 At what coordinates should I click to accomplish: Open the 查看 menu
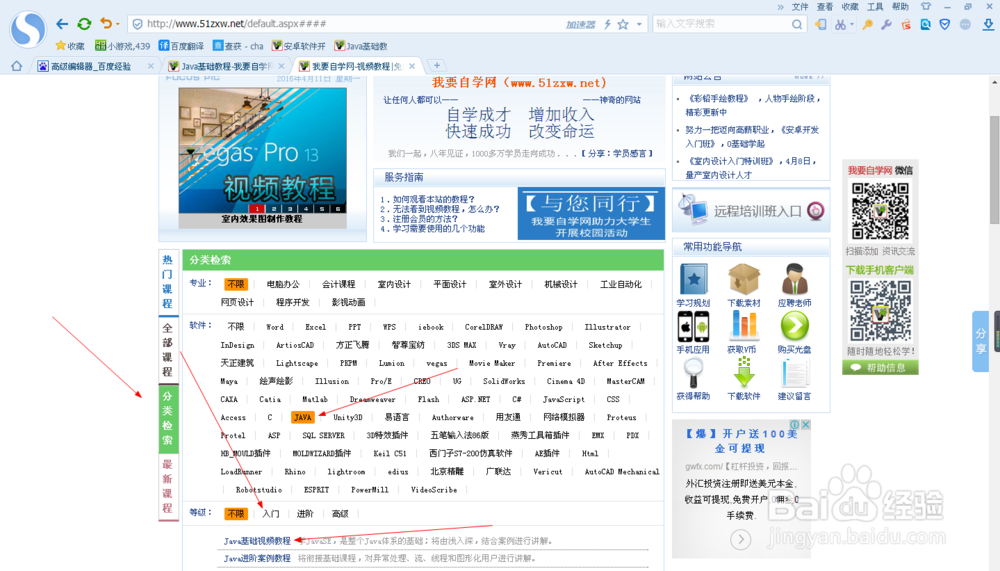(825, 7)
